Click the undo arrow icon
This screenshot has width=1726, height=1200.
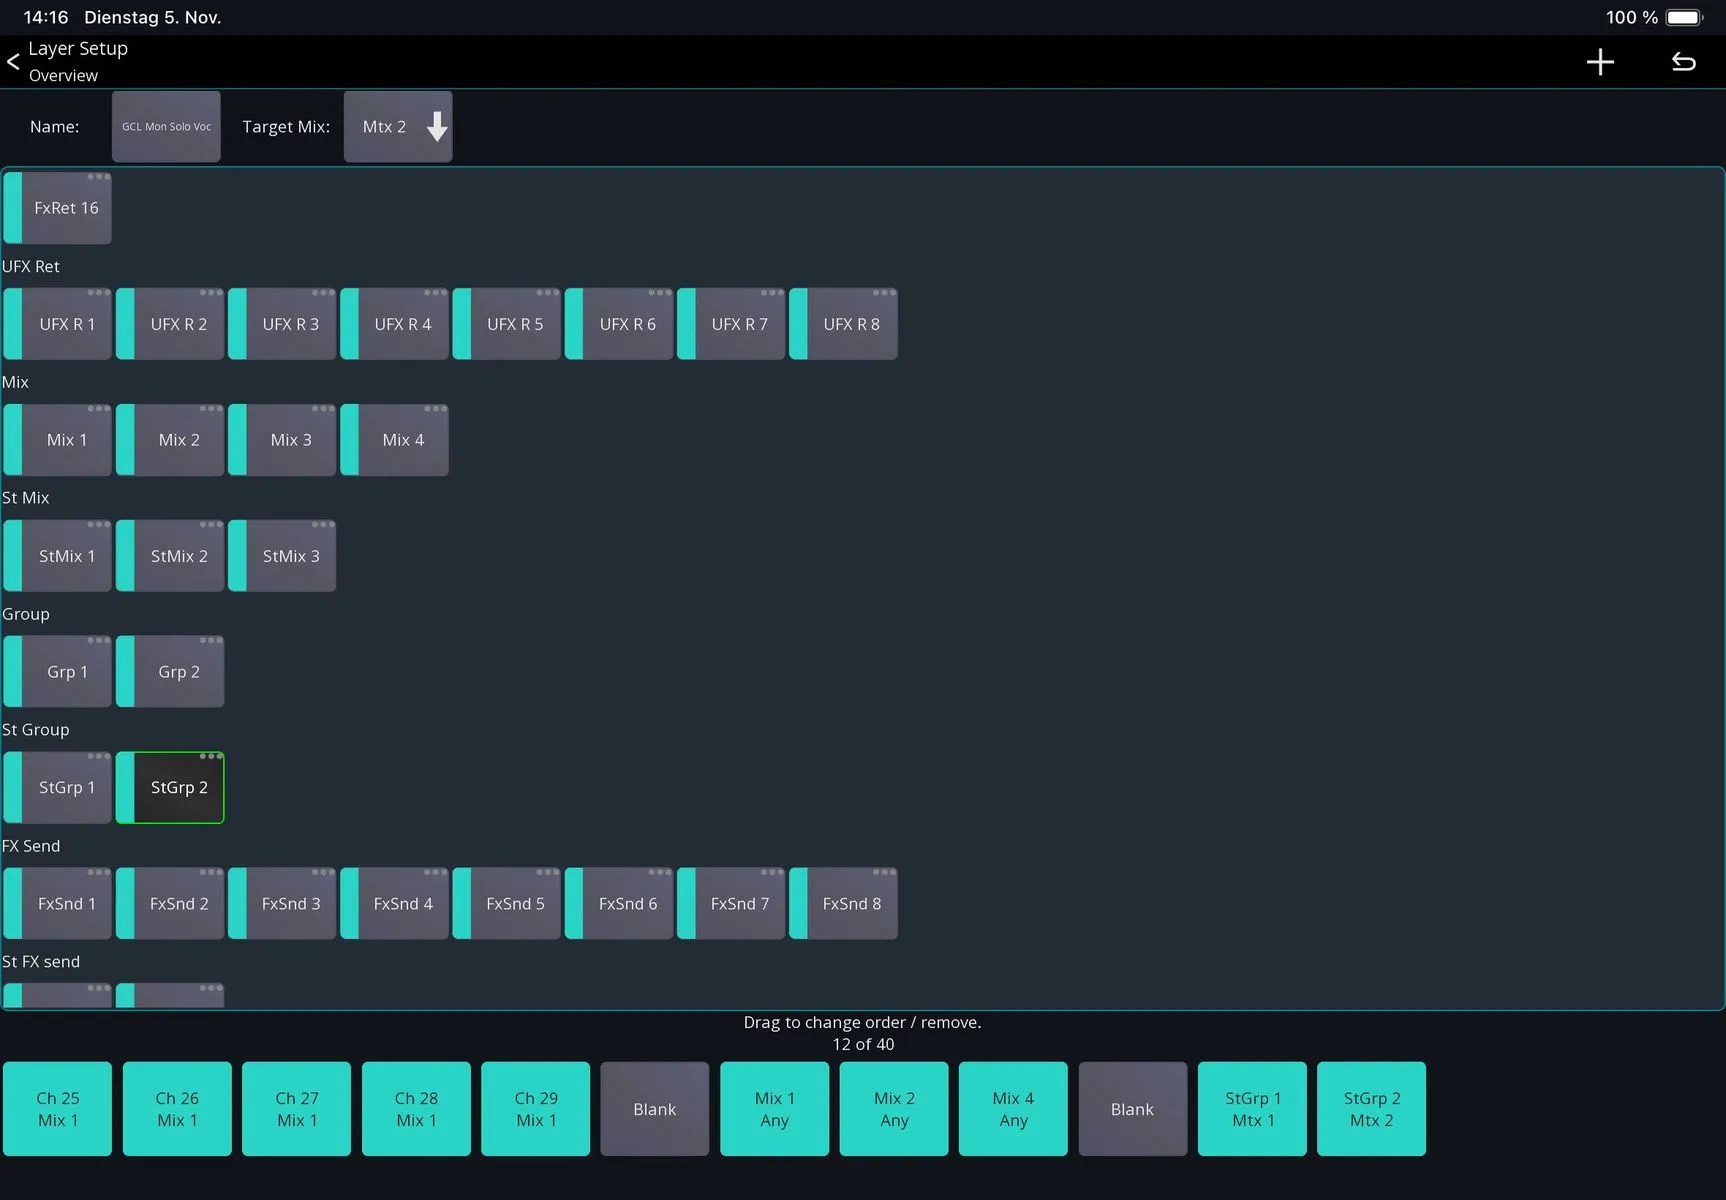point(1684,62)
